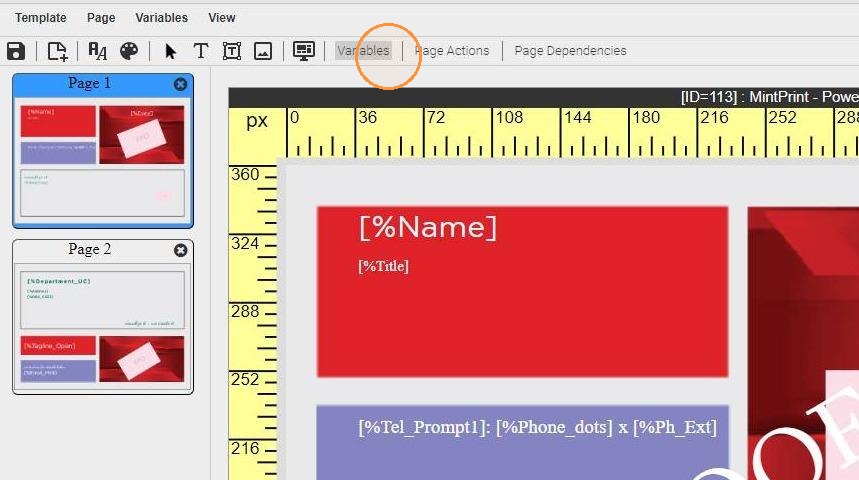This screenshot has height=480, width=859.
Task: Click the Variables toolbar button
Action: [363, 50]
